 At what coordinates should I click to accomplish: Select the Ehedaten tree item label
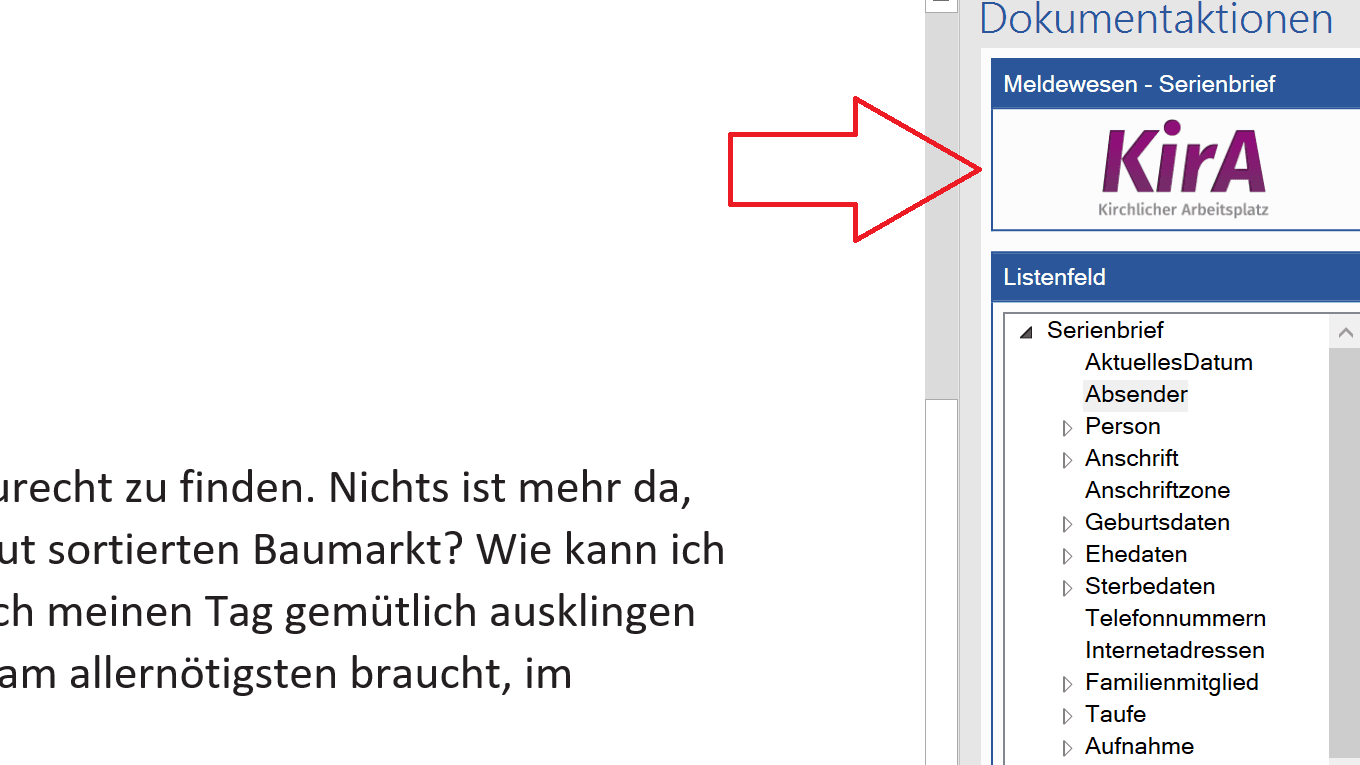point(1136,554)
